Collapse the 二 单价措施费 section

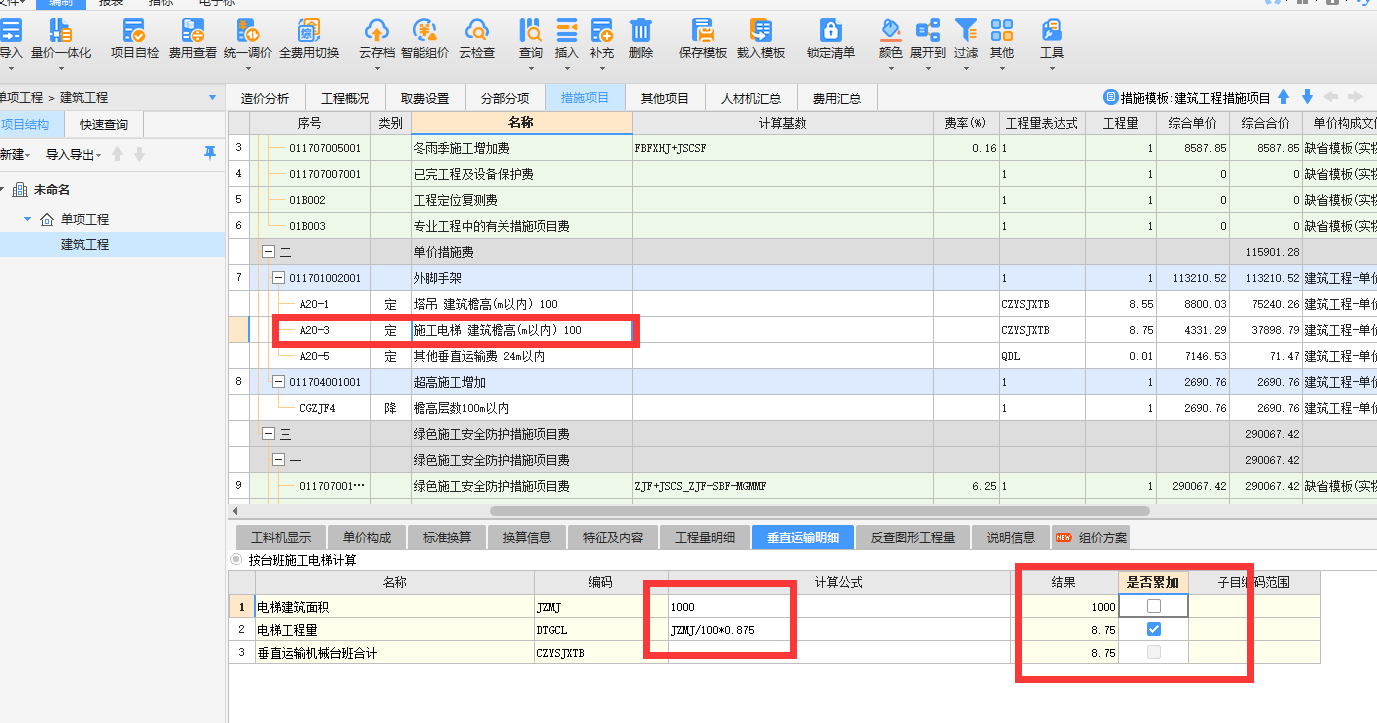tap(268, 252)
